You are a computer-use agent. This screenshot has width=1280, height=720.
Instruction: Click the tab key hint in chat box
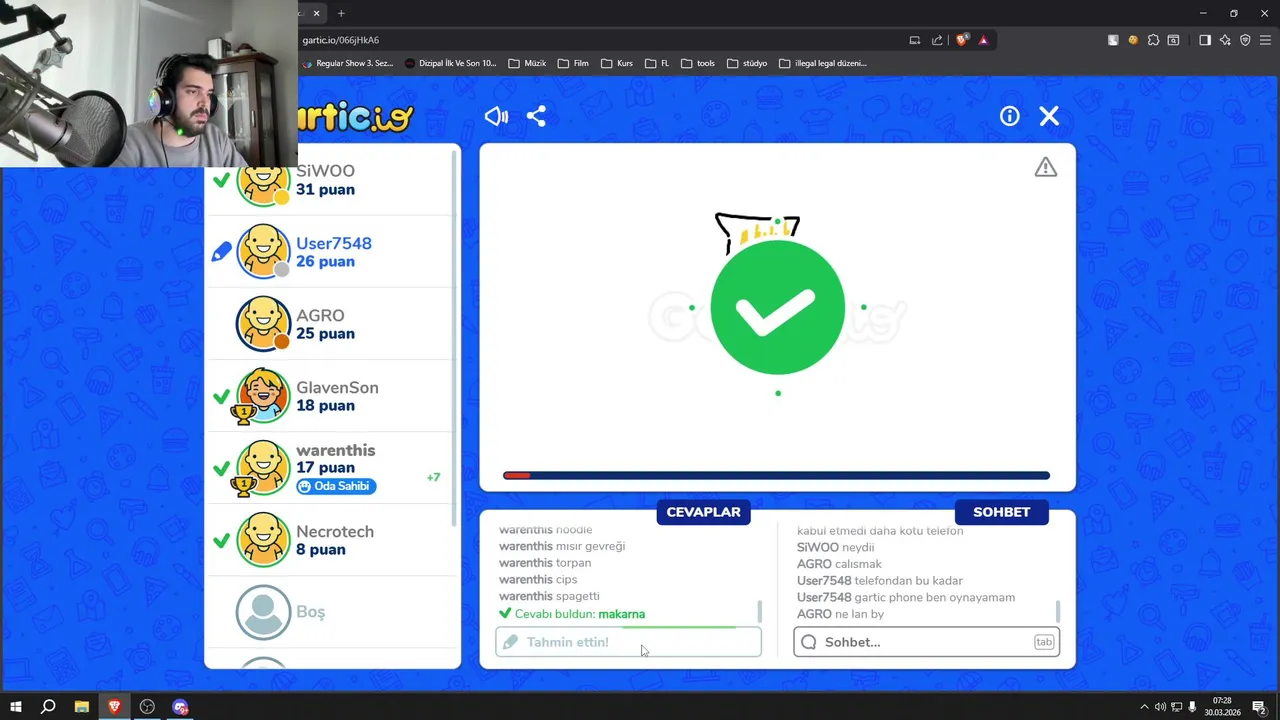[1044, 642]
